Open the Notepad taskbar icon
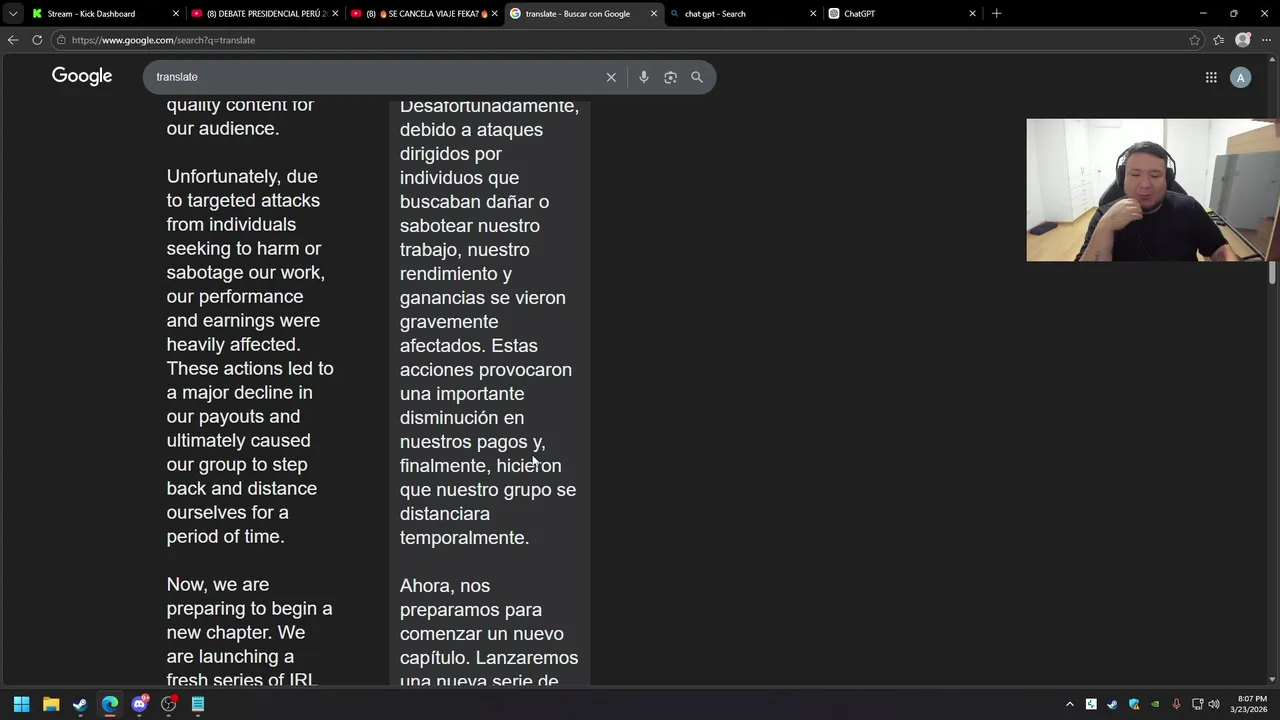Image resolution: width=1280 pixels, height=720 pixels. pyautogui.click(x=198, y=704)
